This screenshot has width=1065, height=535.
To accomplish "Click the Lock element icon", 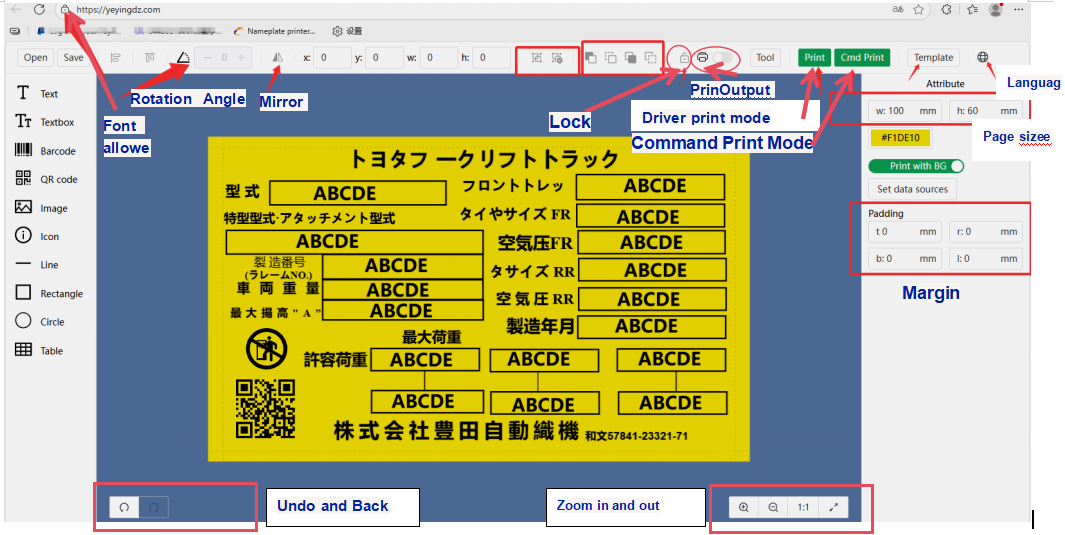I will pos(683,58).
